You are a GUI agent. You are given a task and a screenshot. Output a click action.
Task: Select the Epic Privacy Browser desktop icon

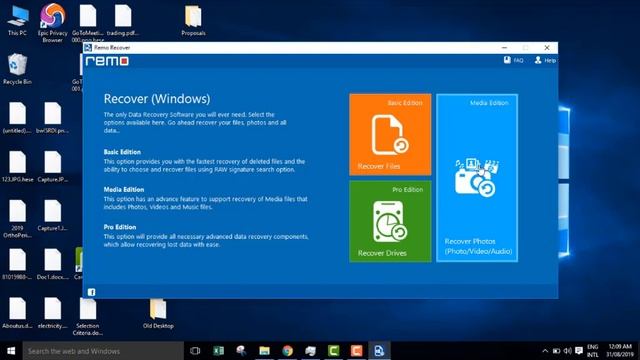pos(53,22)
